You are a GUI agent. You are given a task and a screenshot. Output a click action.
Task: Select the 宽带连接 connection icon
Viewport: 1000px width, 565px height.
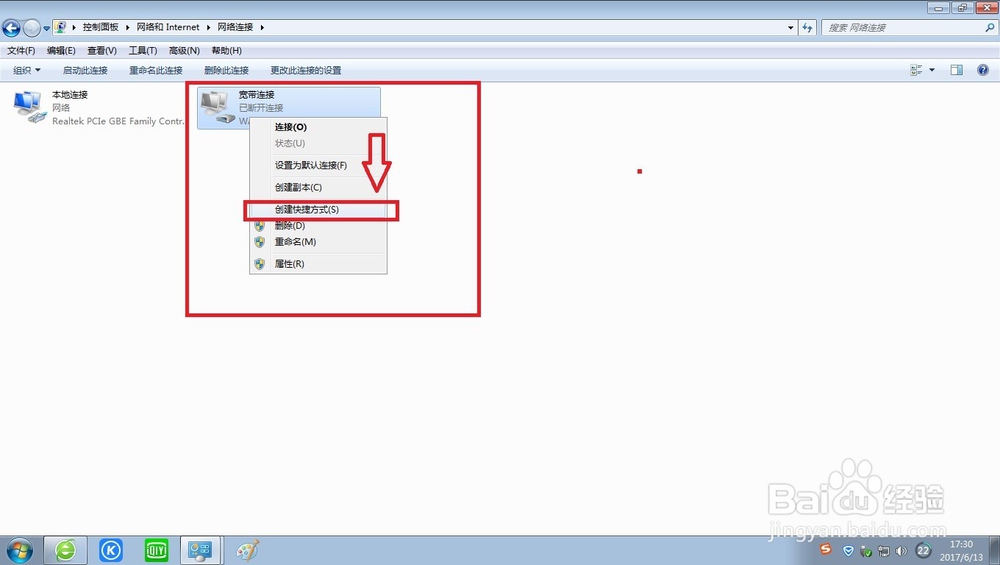(x=217, y=107)
